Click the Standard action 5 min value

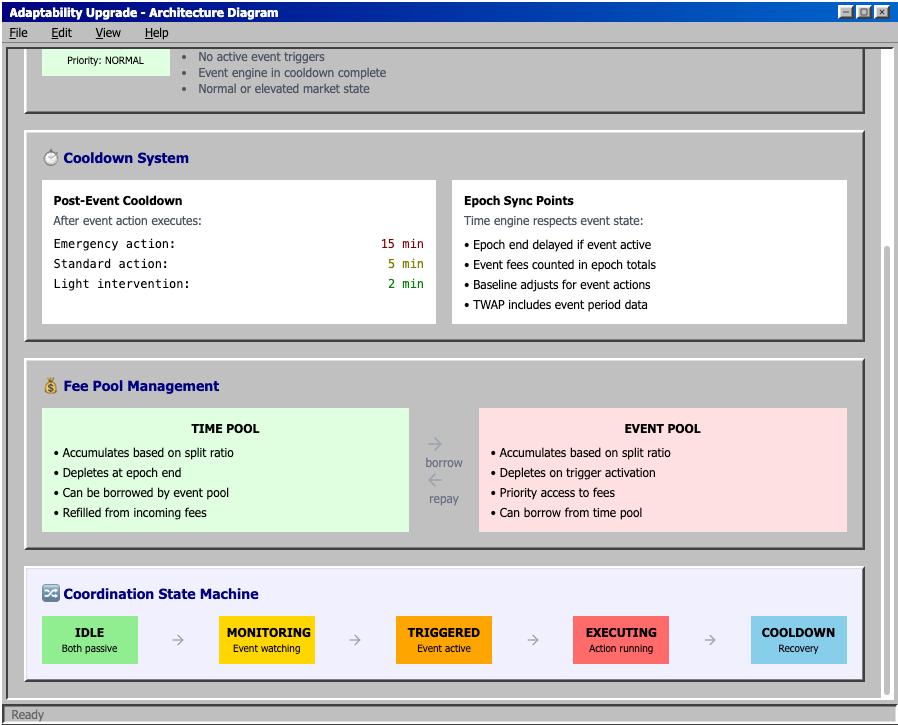(x=405, y=264)
